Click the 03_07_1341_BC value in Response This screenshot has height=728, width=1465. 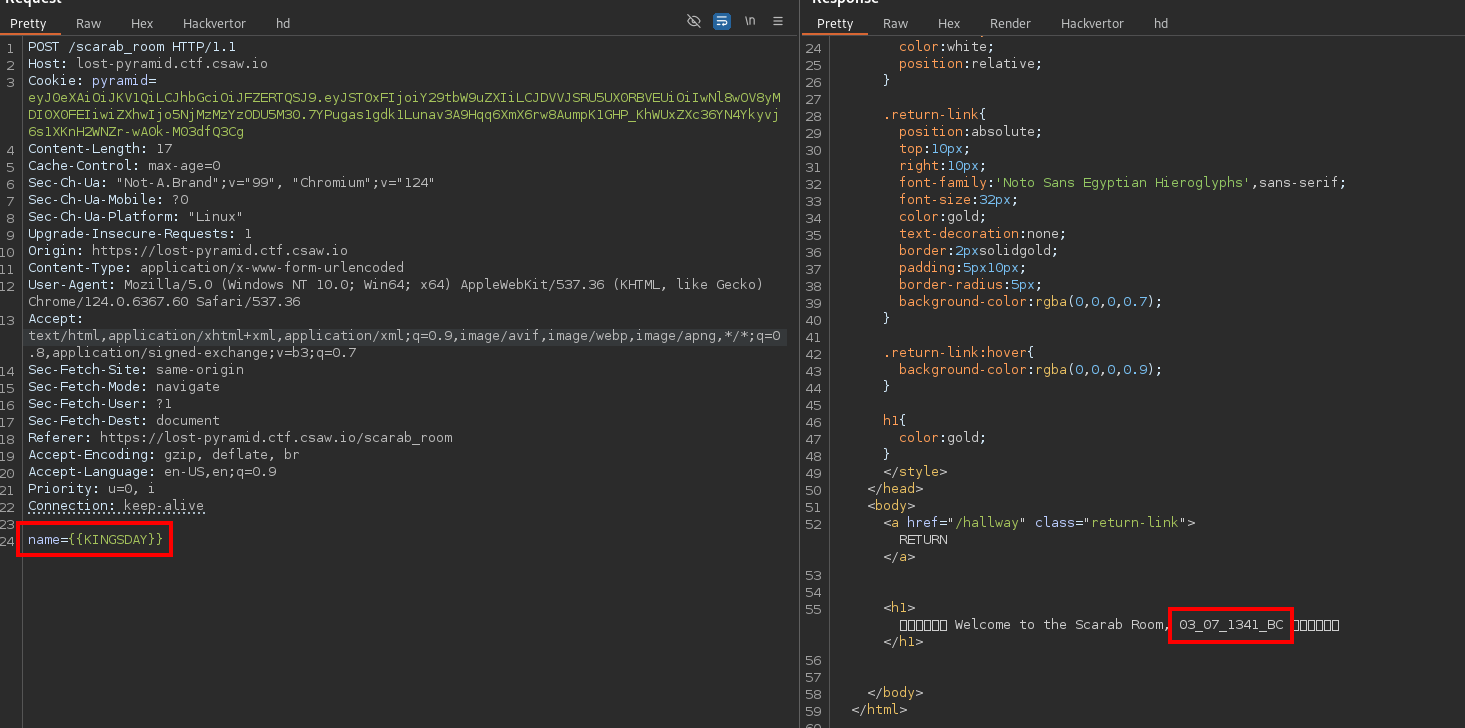point(1230,625)
